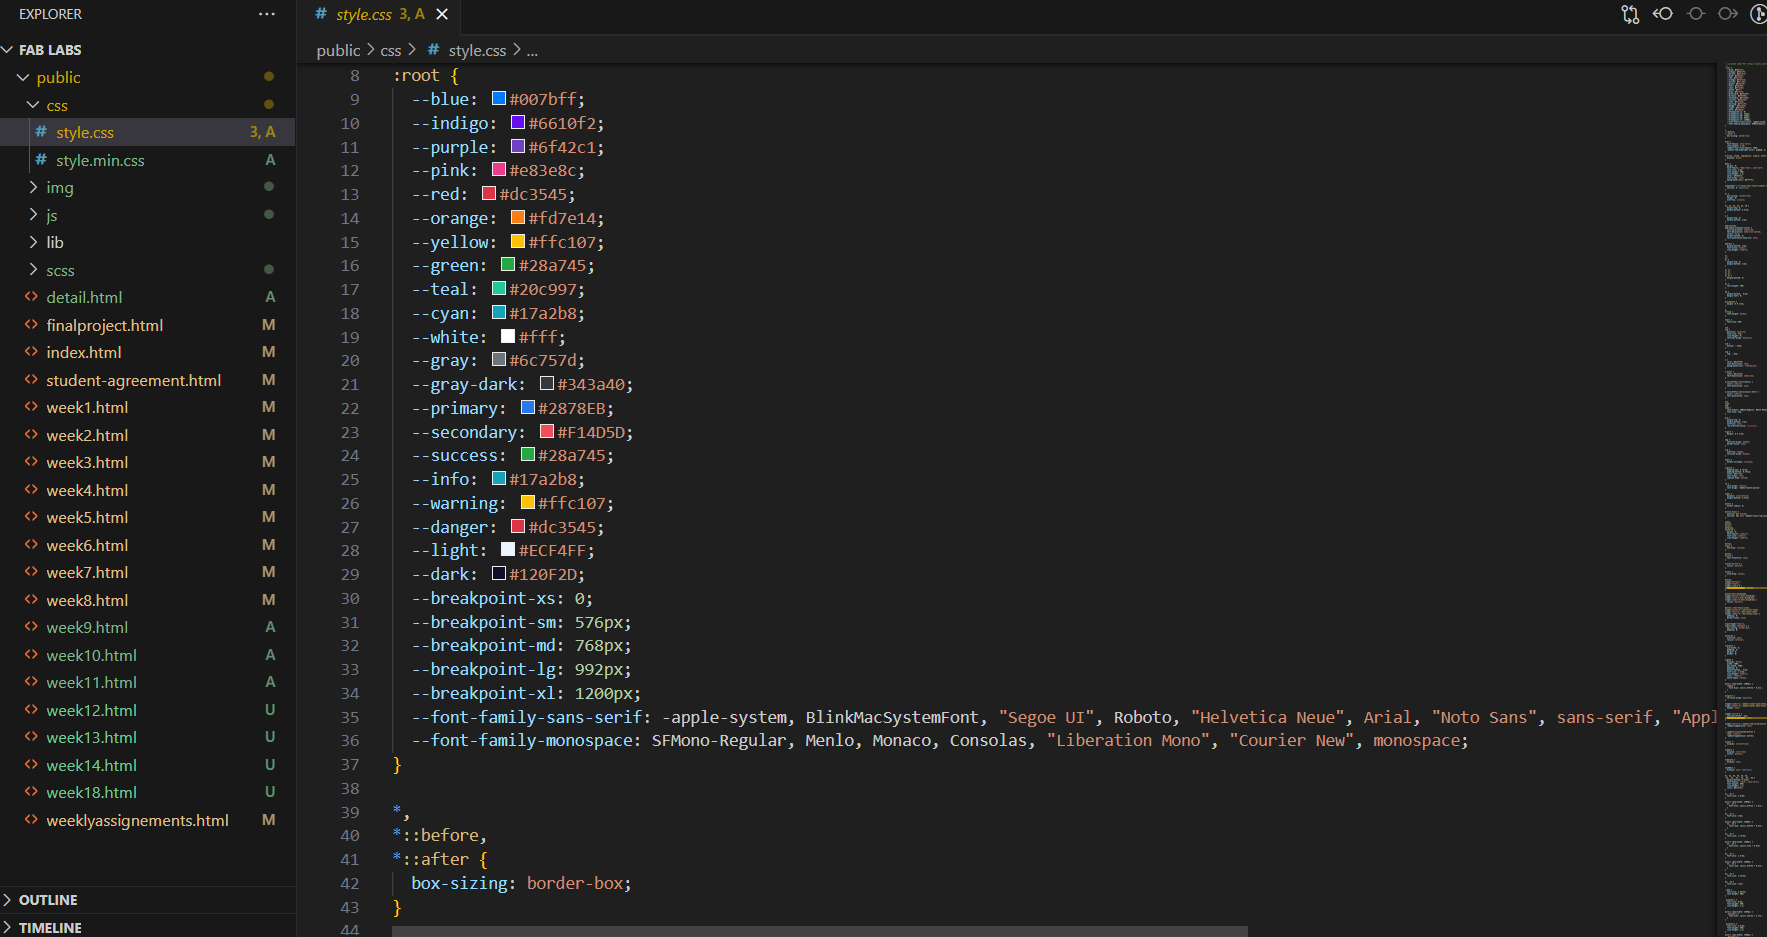Click the code minimap overview
The width and height of the screenshot is (1767, 937).
(x=1743, y=500)
